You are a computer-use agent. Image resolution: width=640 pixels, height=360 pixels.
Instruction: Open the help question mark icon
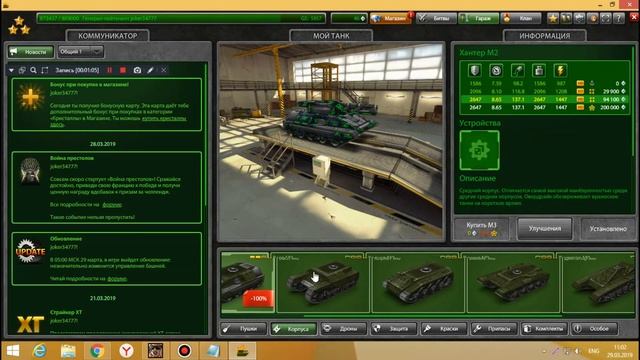click(619, 18)
